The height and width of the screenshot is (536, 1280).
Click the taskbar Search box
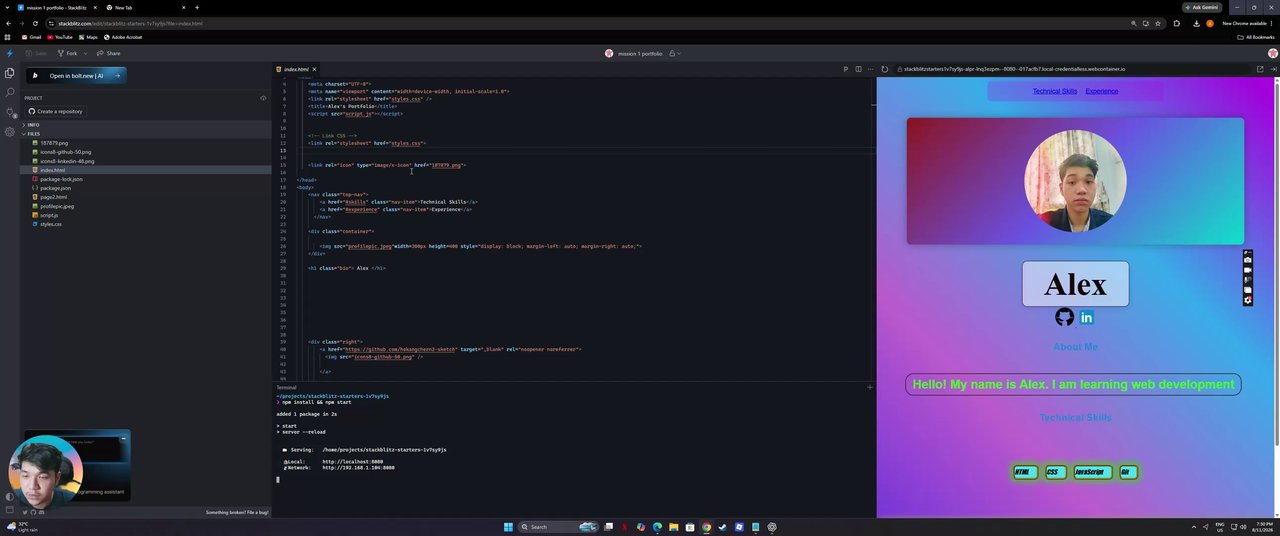pyautogui.click(x=558, y=527)
